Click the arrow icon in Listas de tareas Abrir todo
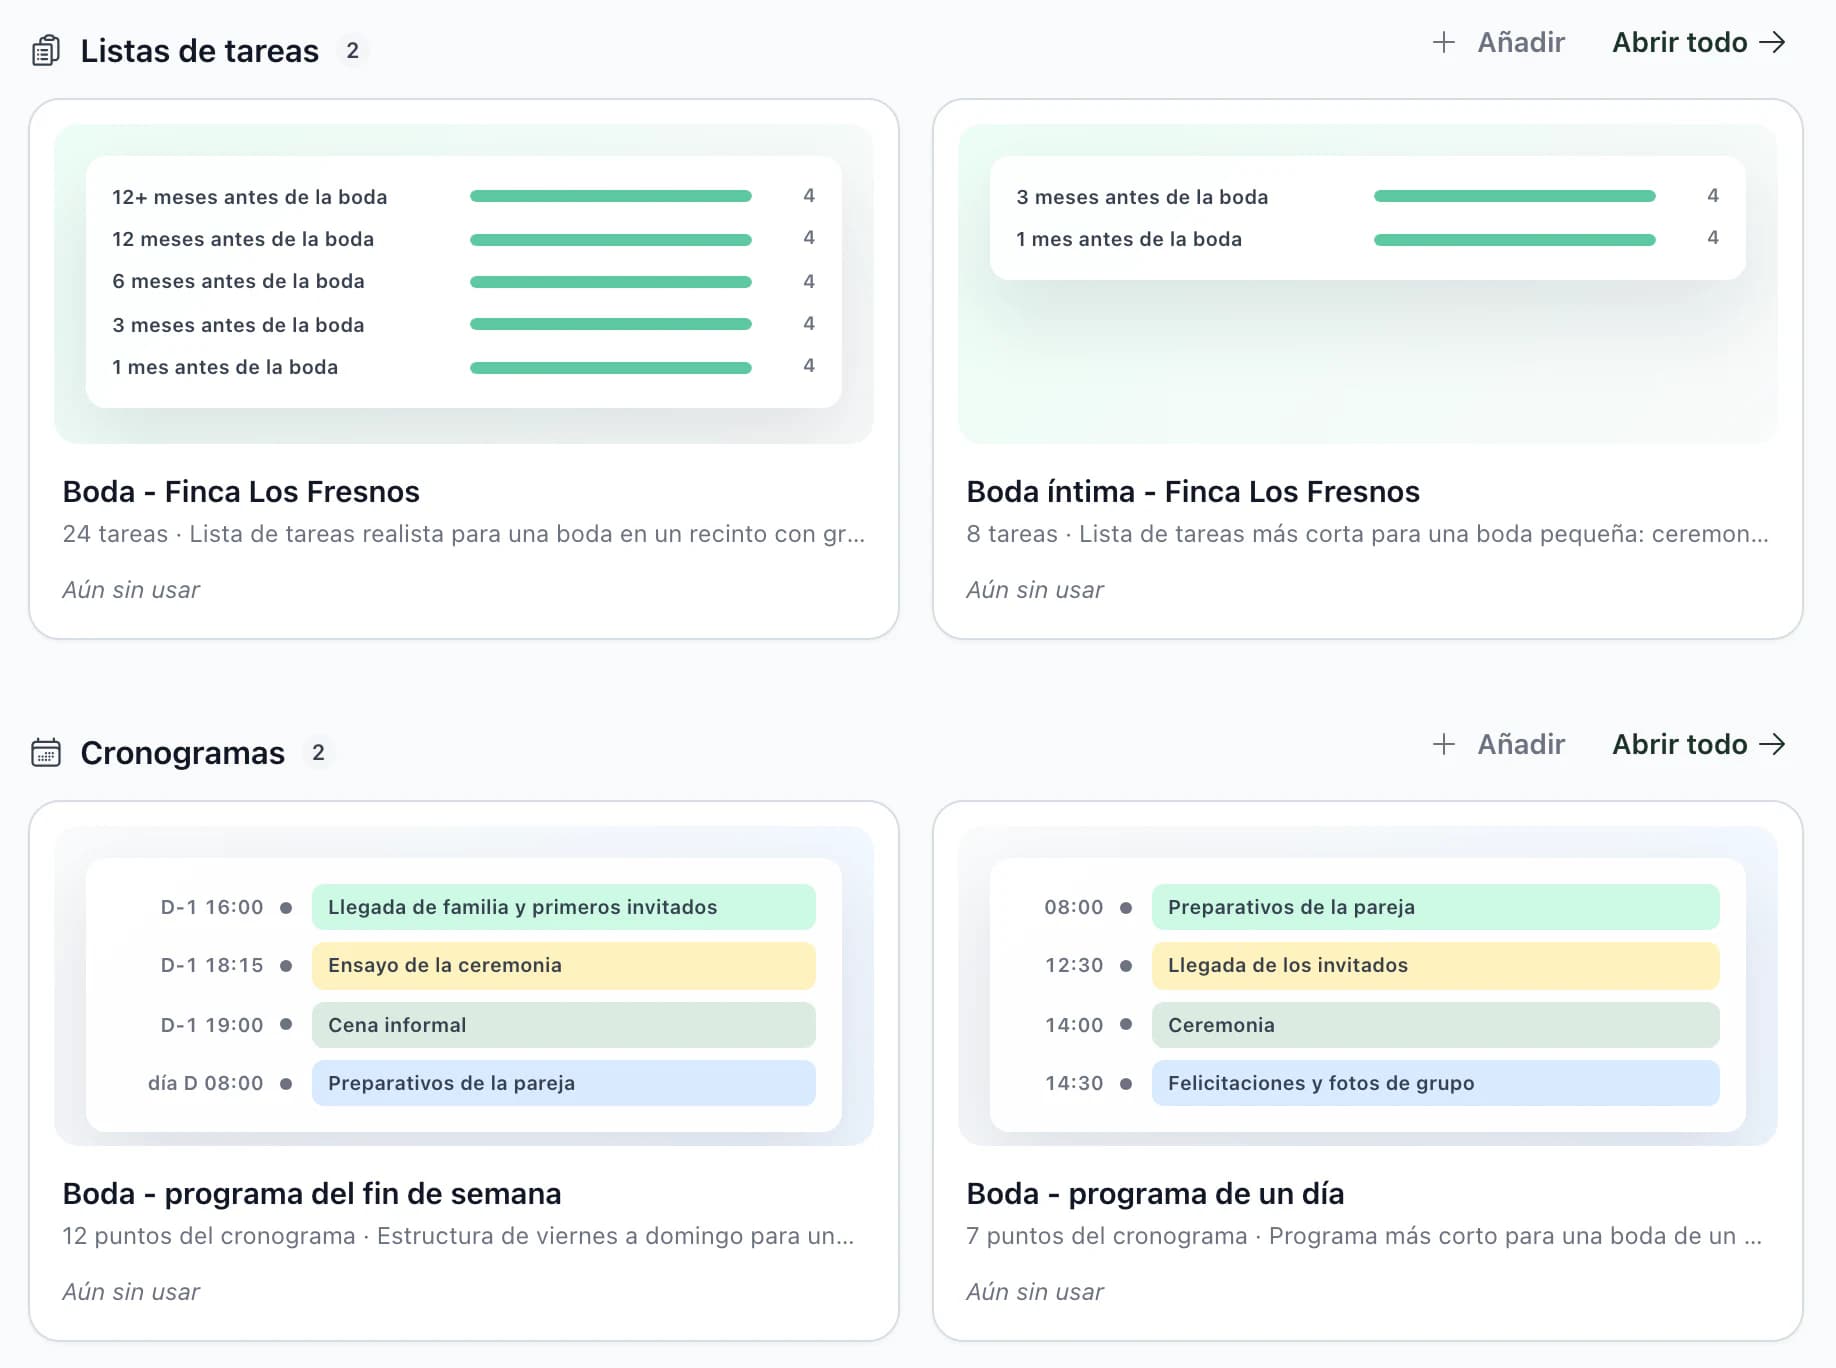 (x=1772, y=42)
